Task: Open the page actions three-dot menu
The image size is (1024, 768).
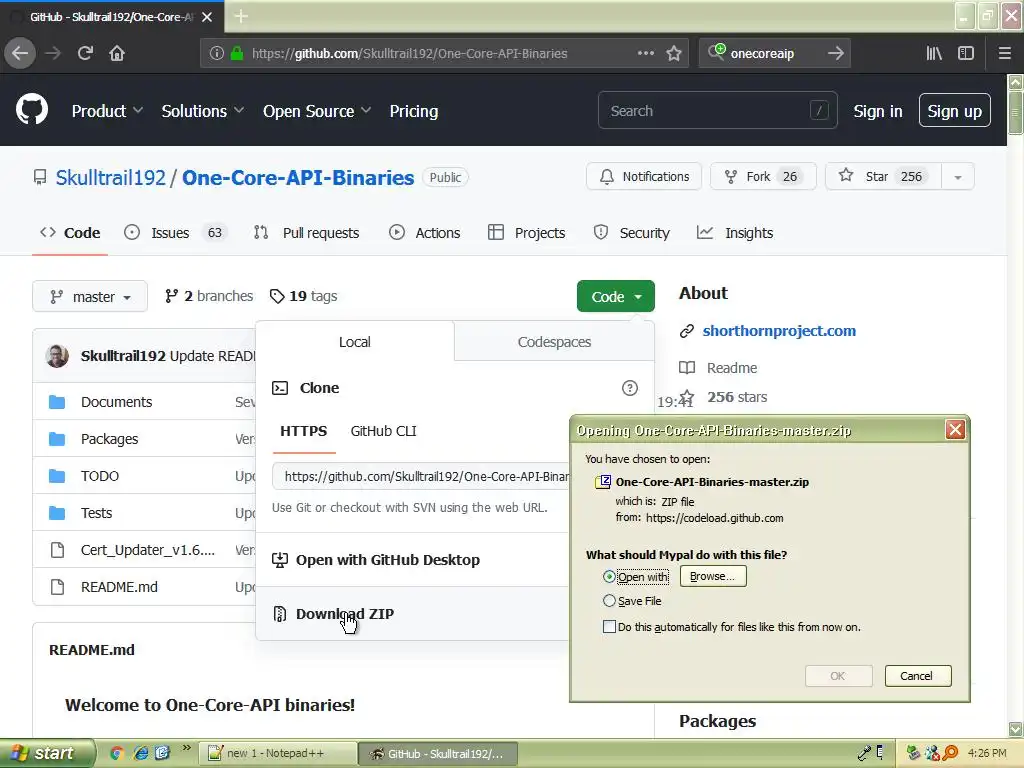Action: tap(646, 54)
